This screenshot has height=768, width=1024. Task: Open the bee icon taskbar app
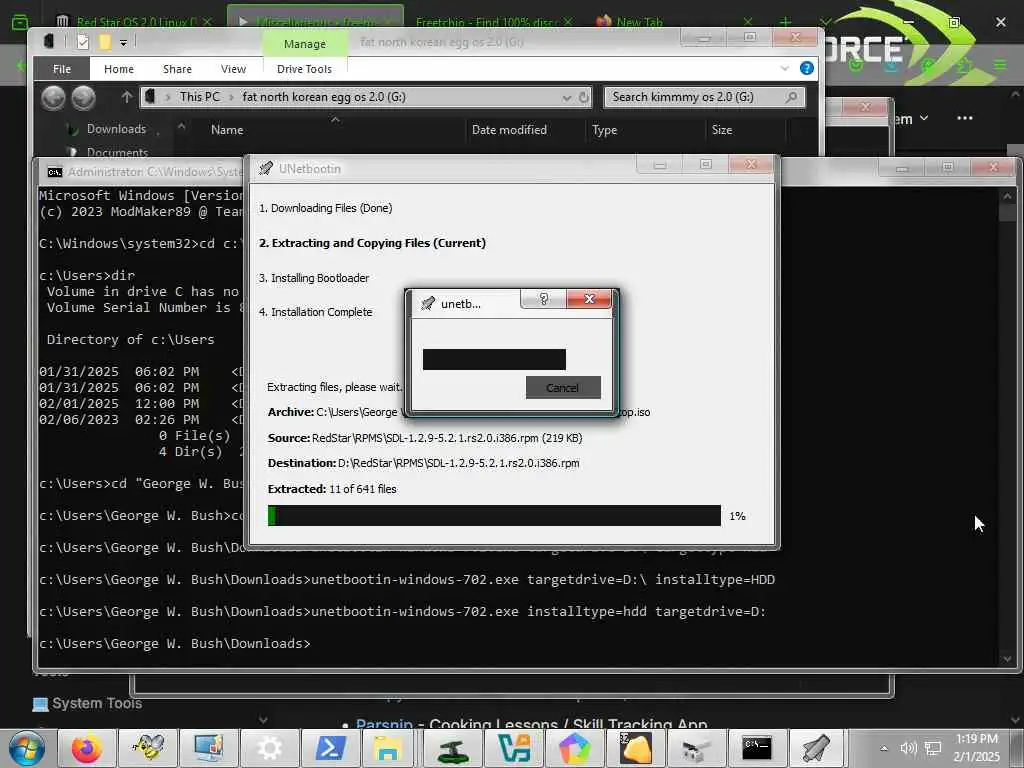click(x=148, y=748)
